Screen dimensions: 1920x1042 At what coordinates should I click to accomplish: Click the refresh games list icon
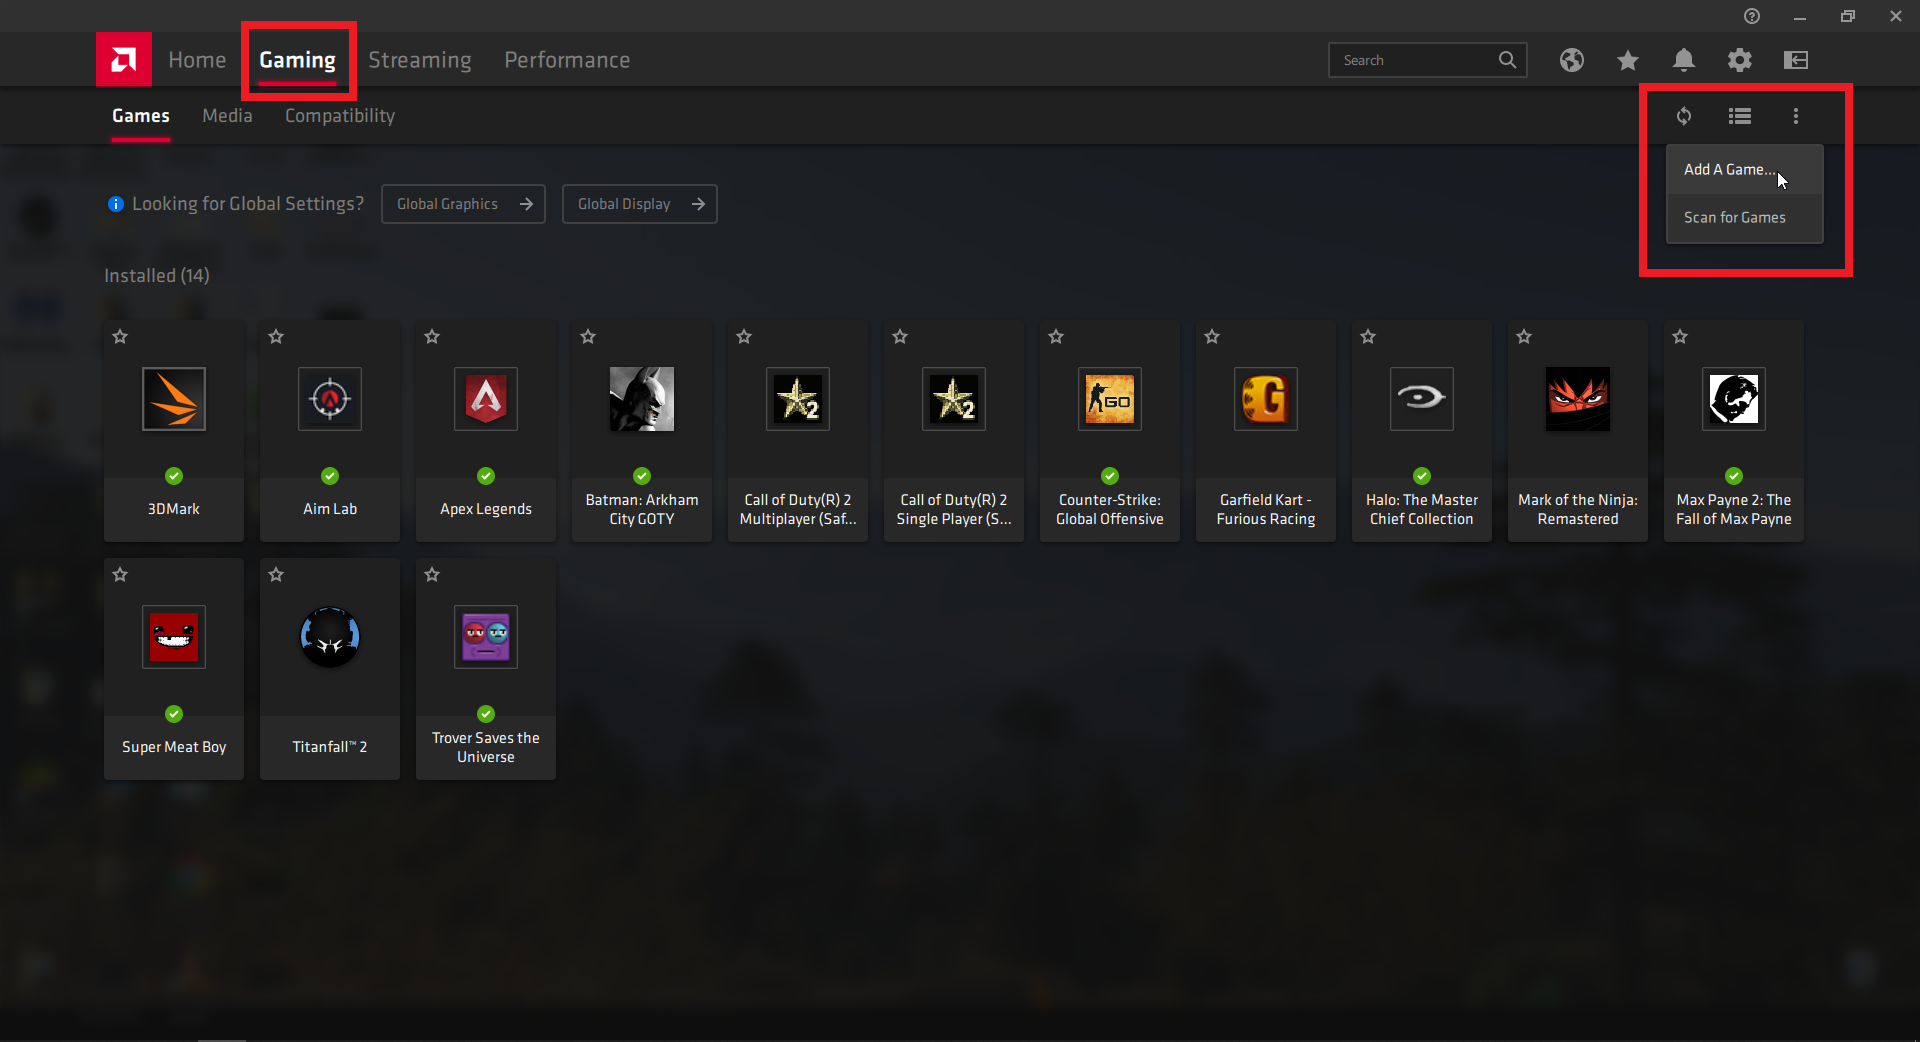pyautogui.click(x=1684, y=116)
